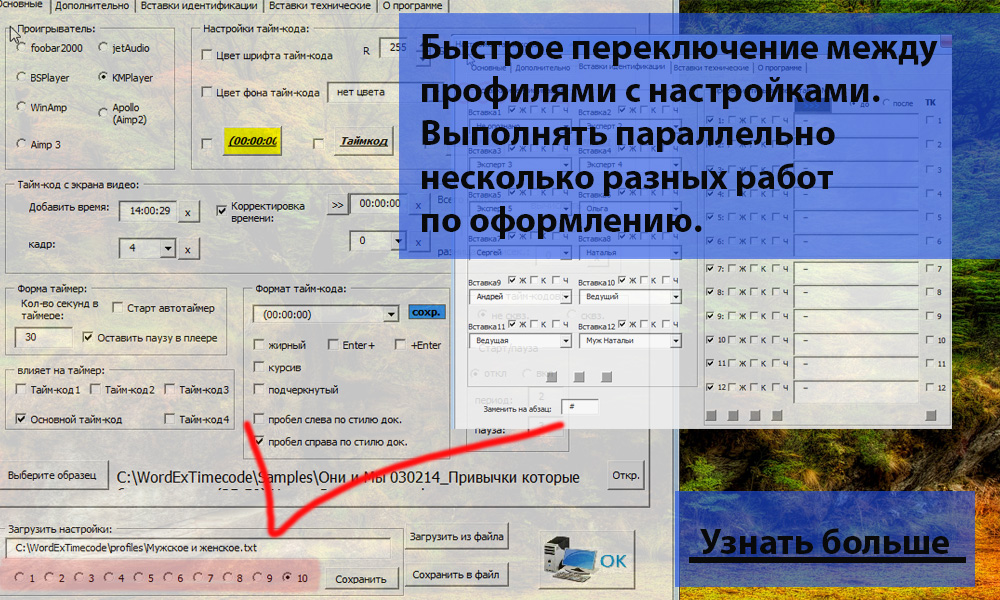The height and width of the screenshot is (600, 1000).
Task: Toggle ТК 12 checkbox in second window
Action: [929, 387]
